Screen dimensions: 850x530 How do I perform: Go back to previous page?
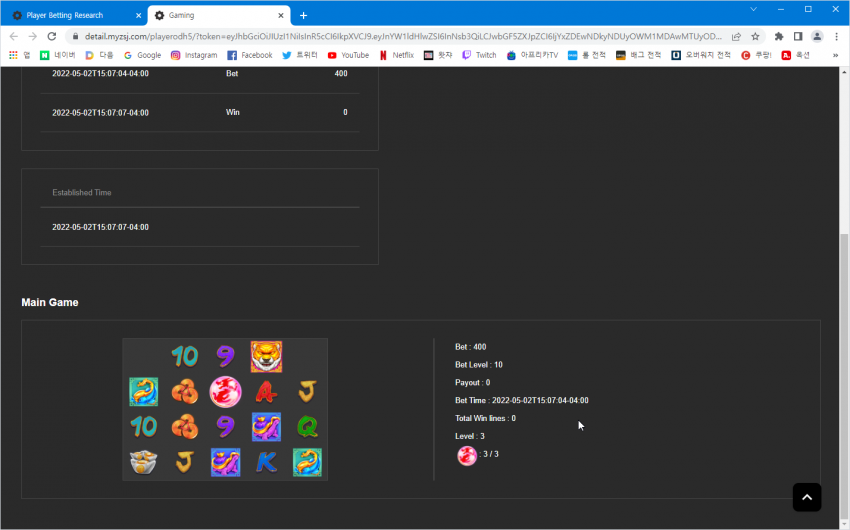14,36
